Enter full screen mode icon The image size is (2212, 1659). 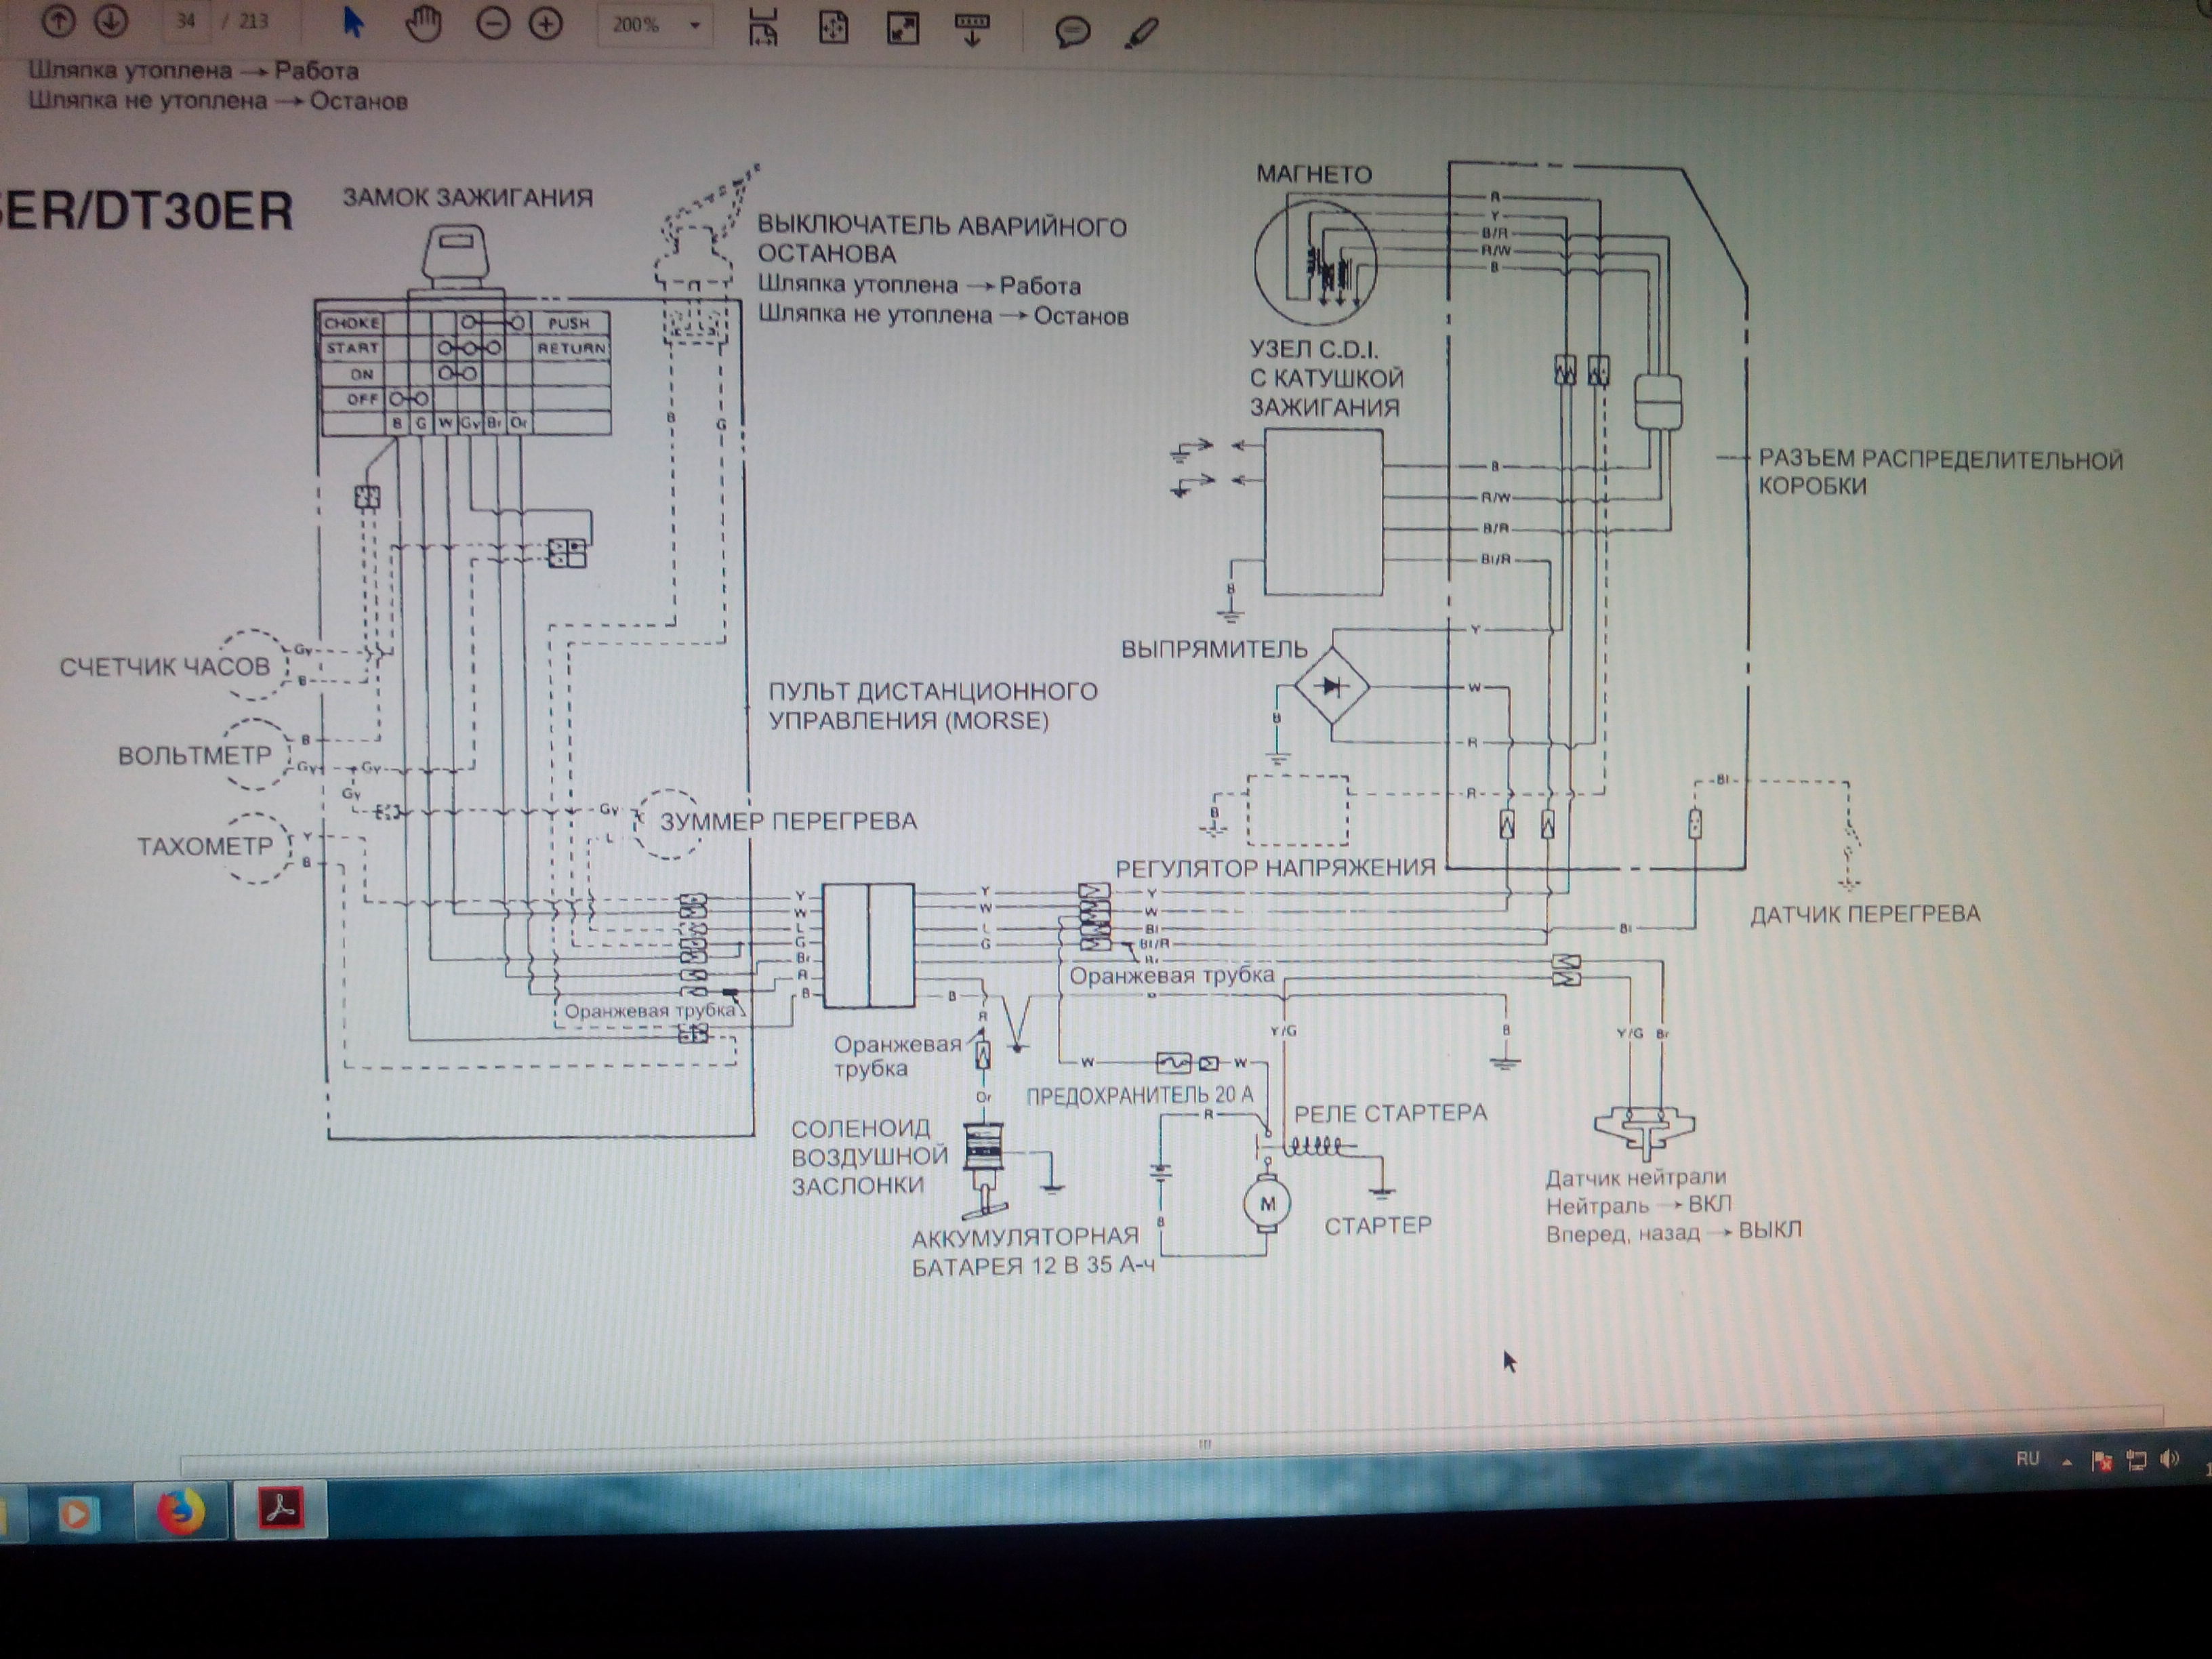(903, 28)
